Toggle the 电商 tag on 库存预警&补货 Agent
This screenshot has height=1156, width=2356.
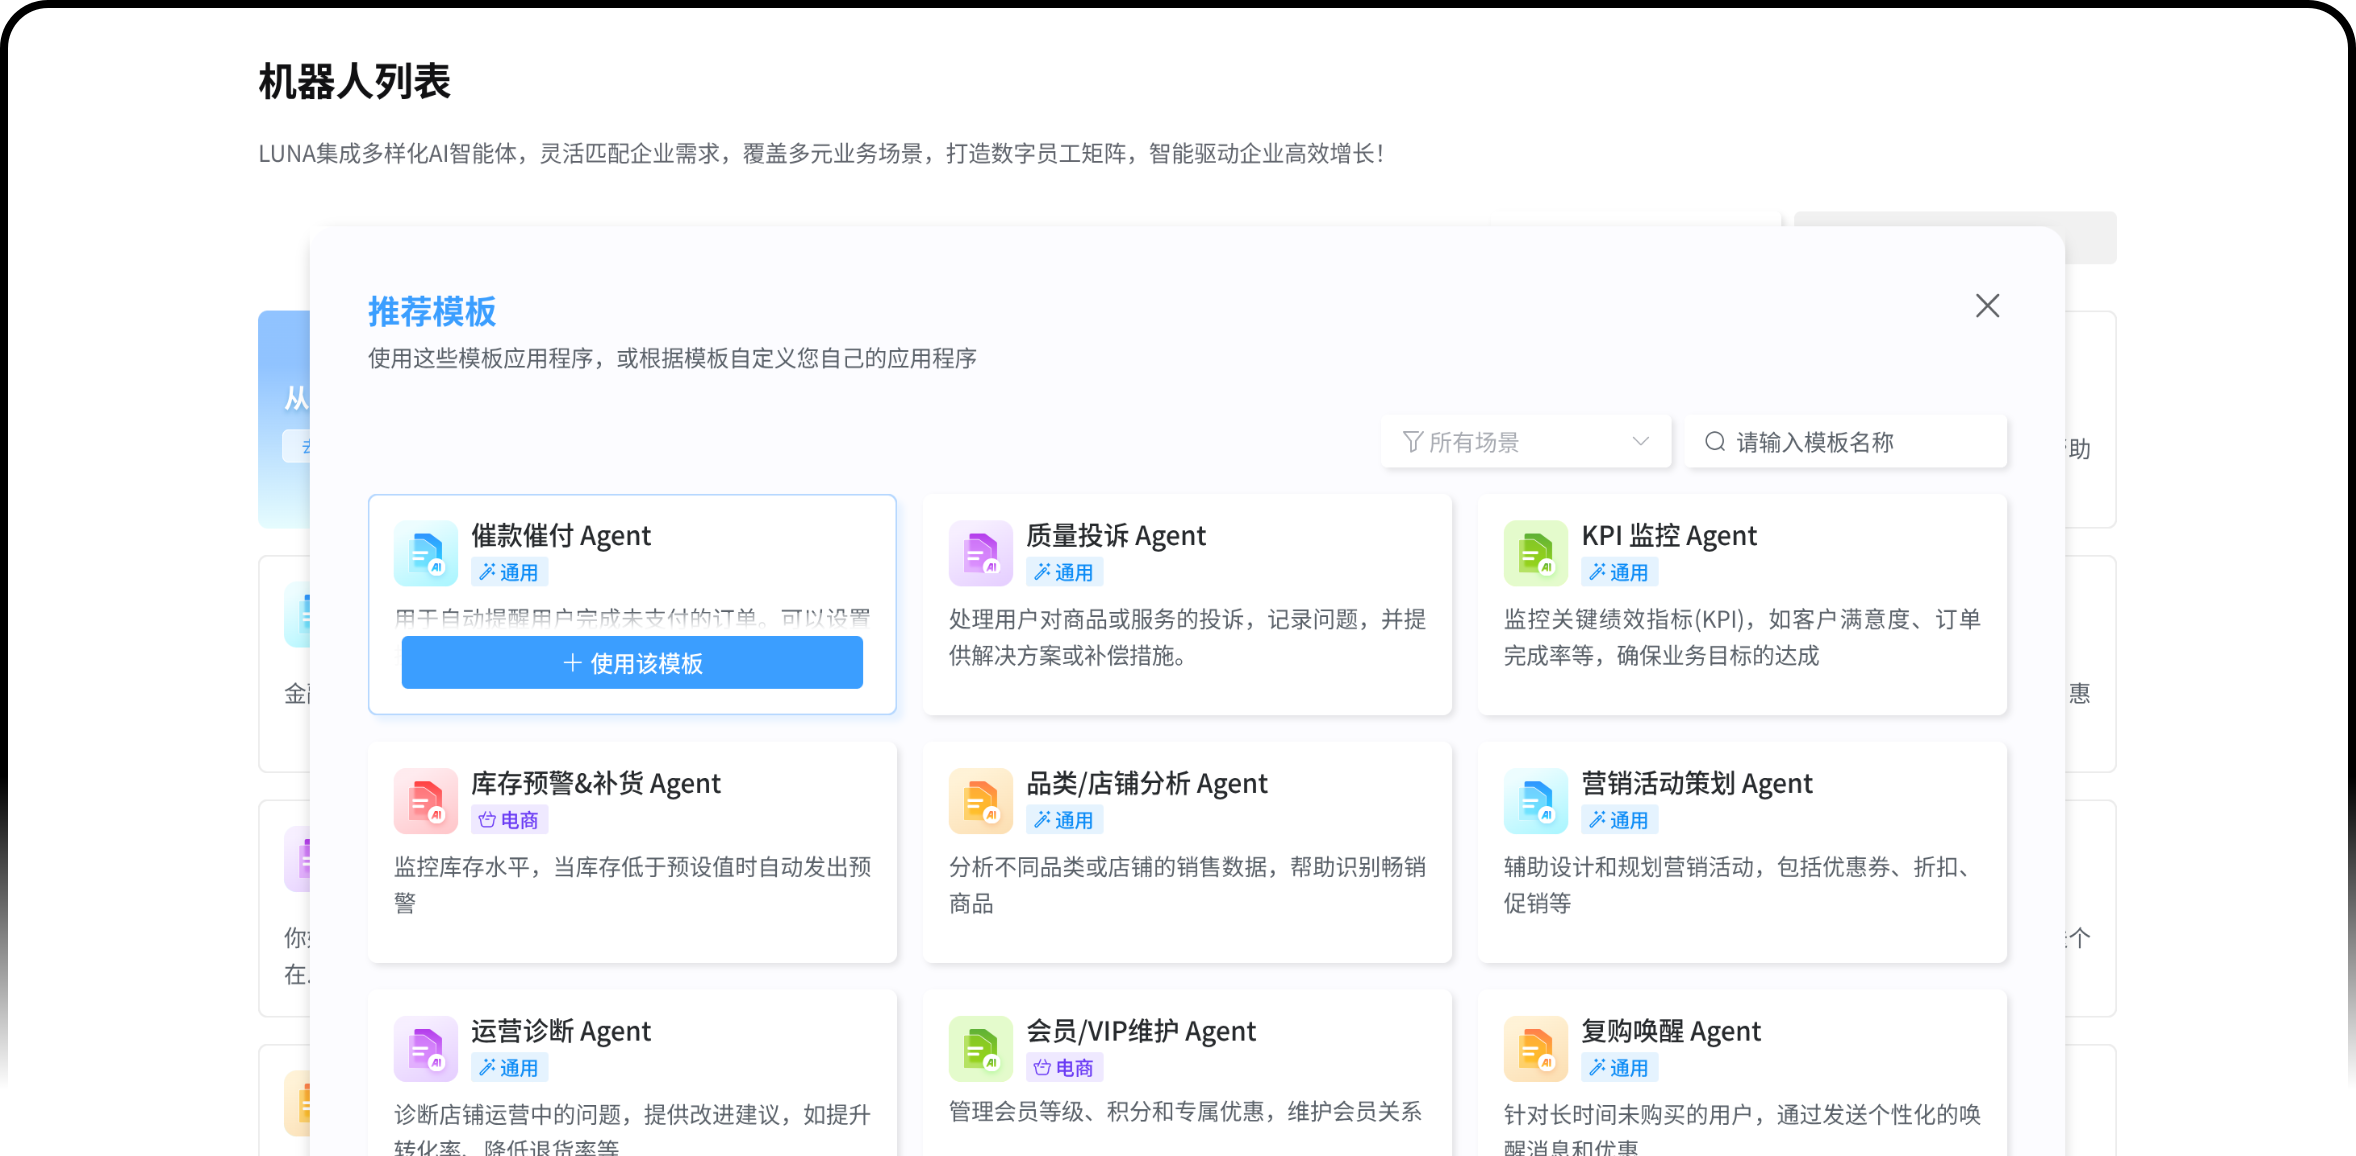(509, 819)
